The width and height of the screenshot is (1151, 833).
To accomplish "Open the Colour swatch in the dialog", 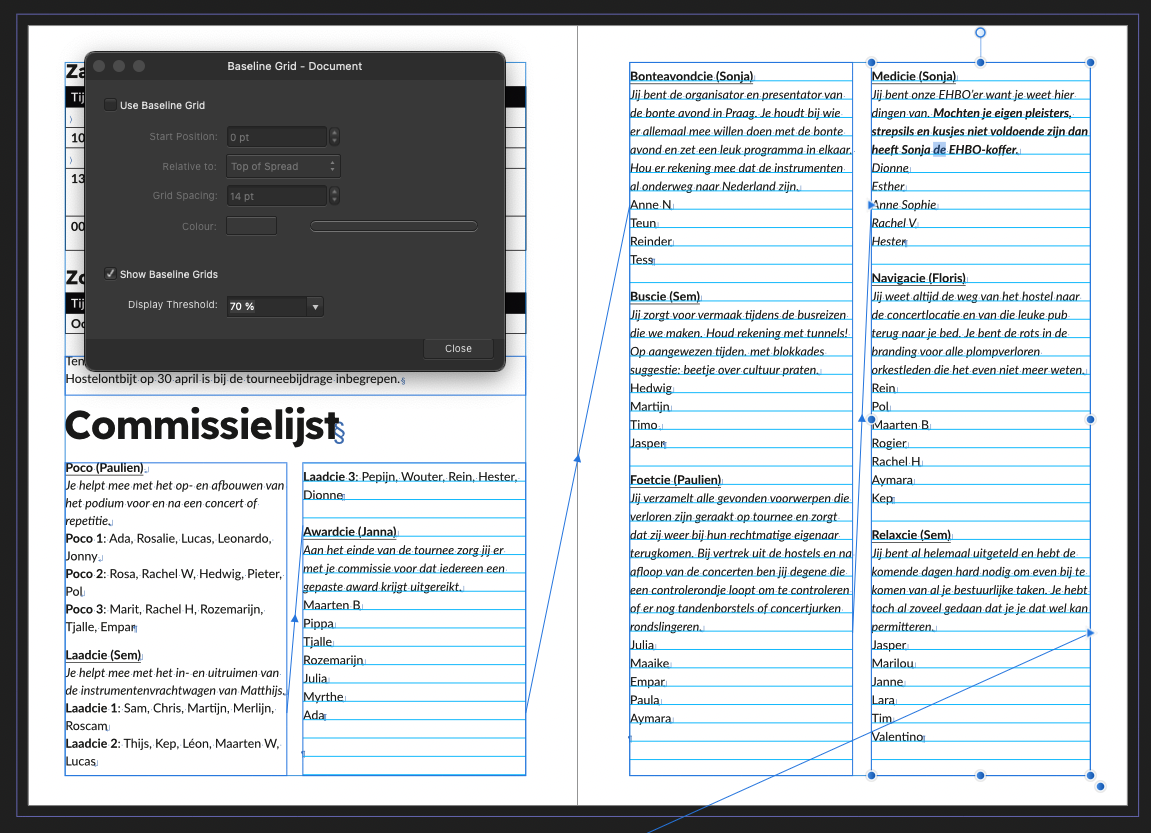I will (251, 226).
